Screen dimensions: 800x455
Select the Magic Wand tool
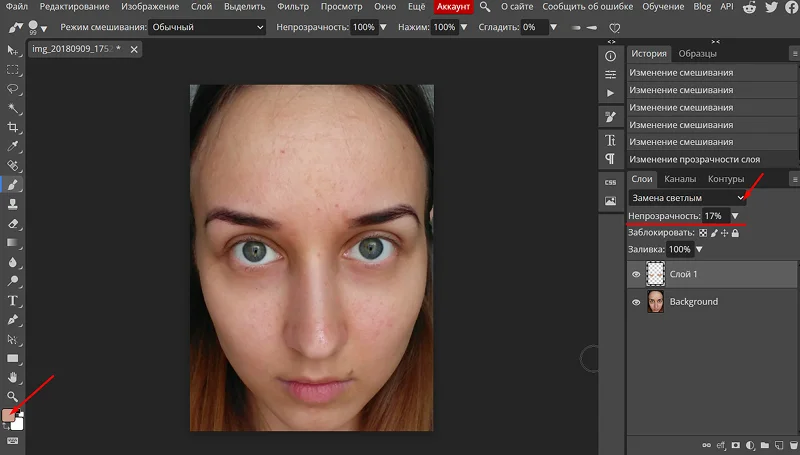pyautogui.click(x=13, y=108)
